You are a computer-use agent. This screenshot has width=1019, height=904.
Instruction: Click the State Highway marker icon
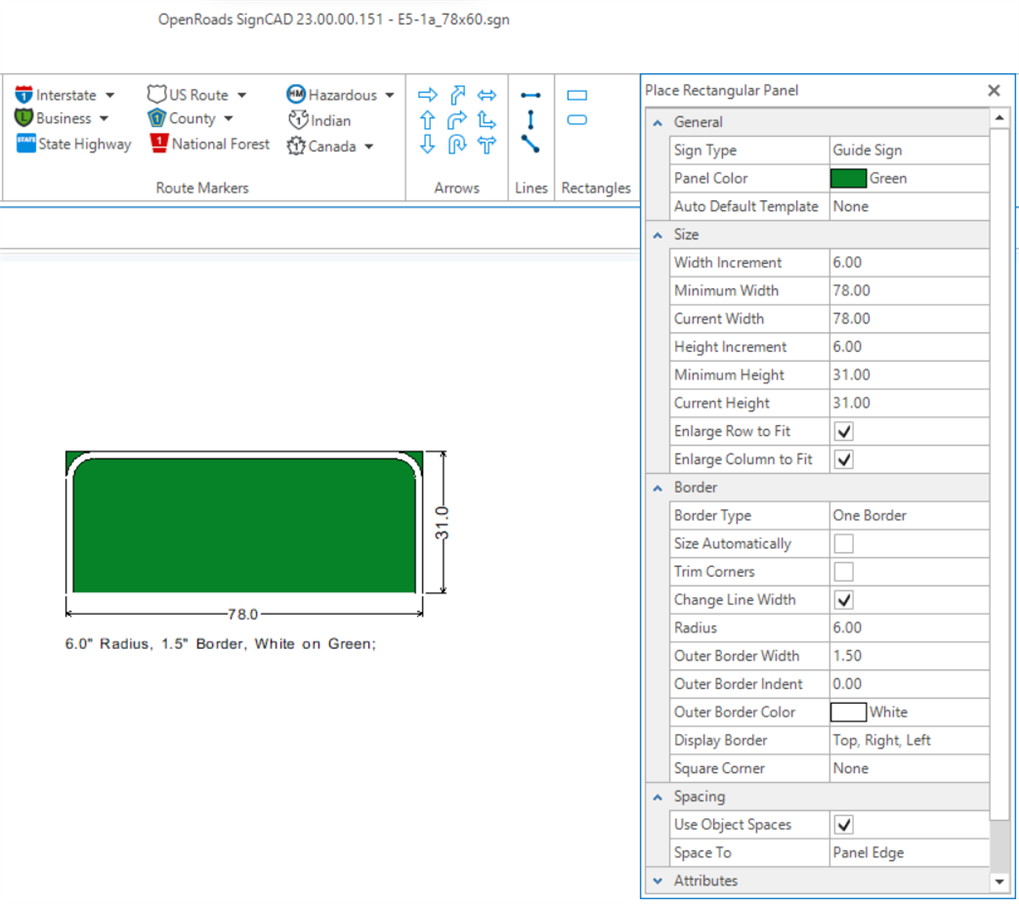(x=26, y=144)
